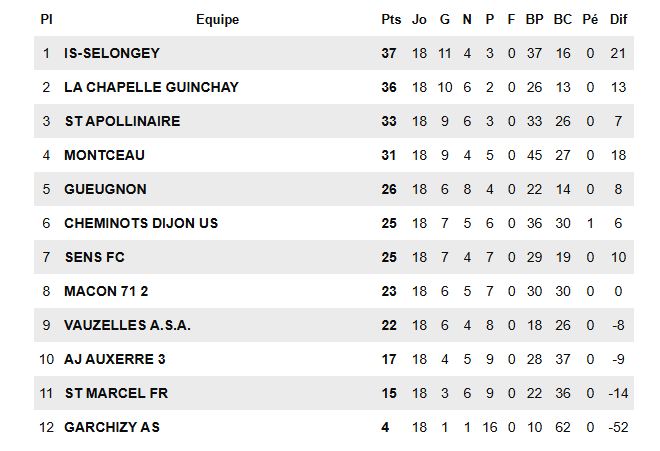Click the BP column header

[x=535, y=19]
